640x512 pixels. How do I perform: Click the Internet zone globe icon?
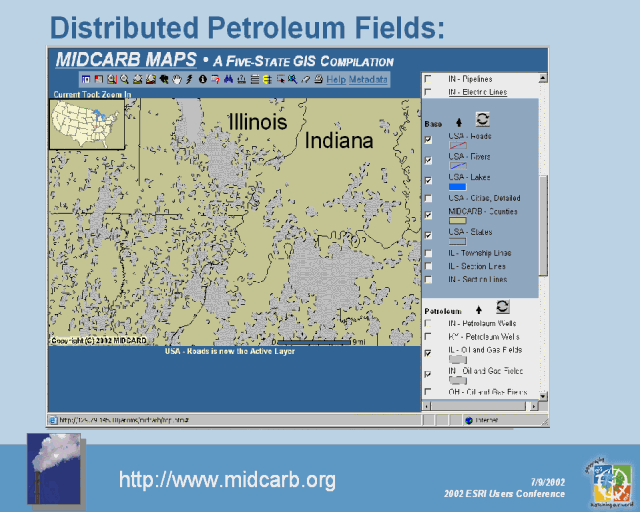469,420
